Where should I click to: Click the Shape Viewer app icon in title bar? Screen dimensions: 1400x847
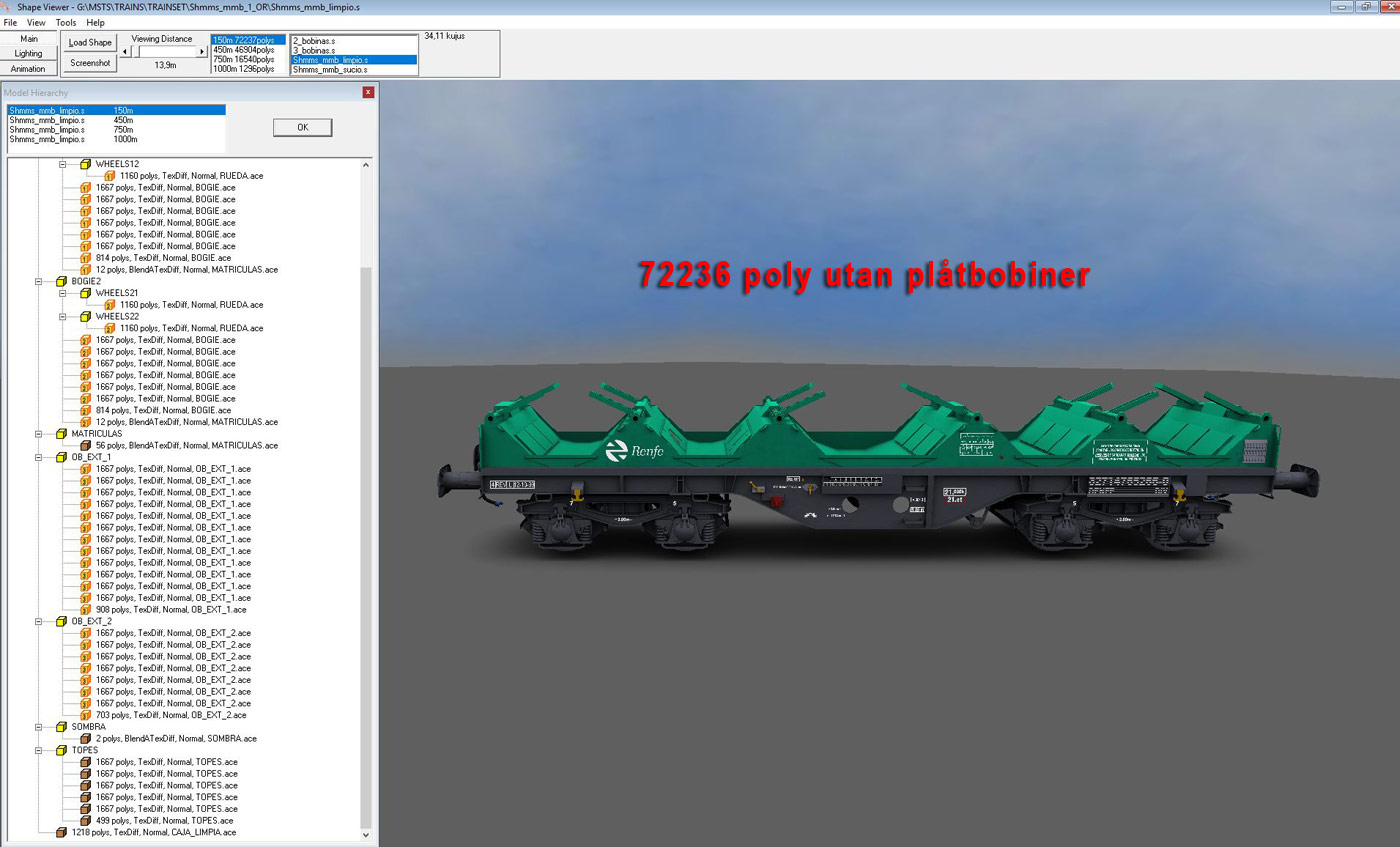point(8,7)
